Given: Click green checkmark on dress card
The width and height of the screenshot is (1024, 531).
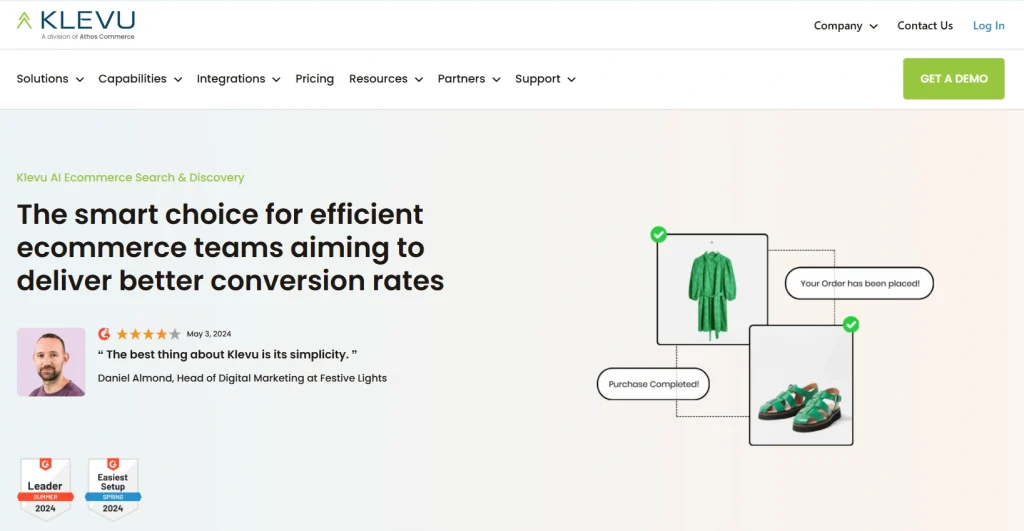Looking at the screenshot, I should [x=658, y=234].
